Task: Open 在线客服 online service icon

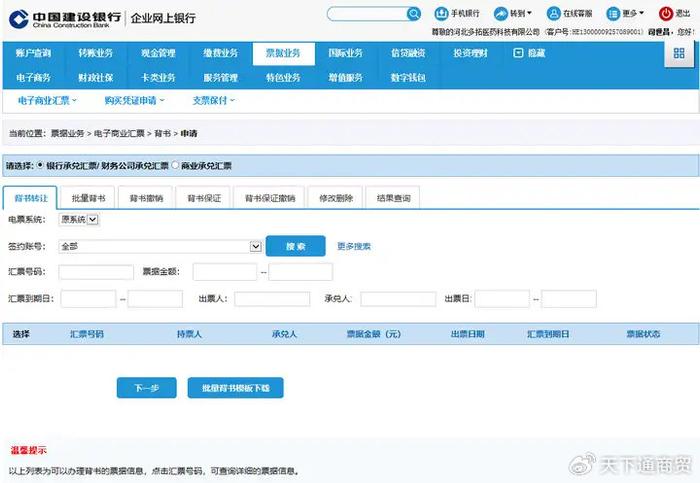Action: point(554,14)
